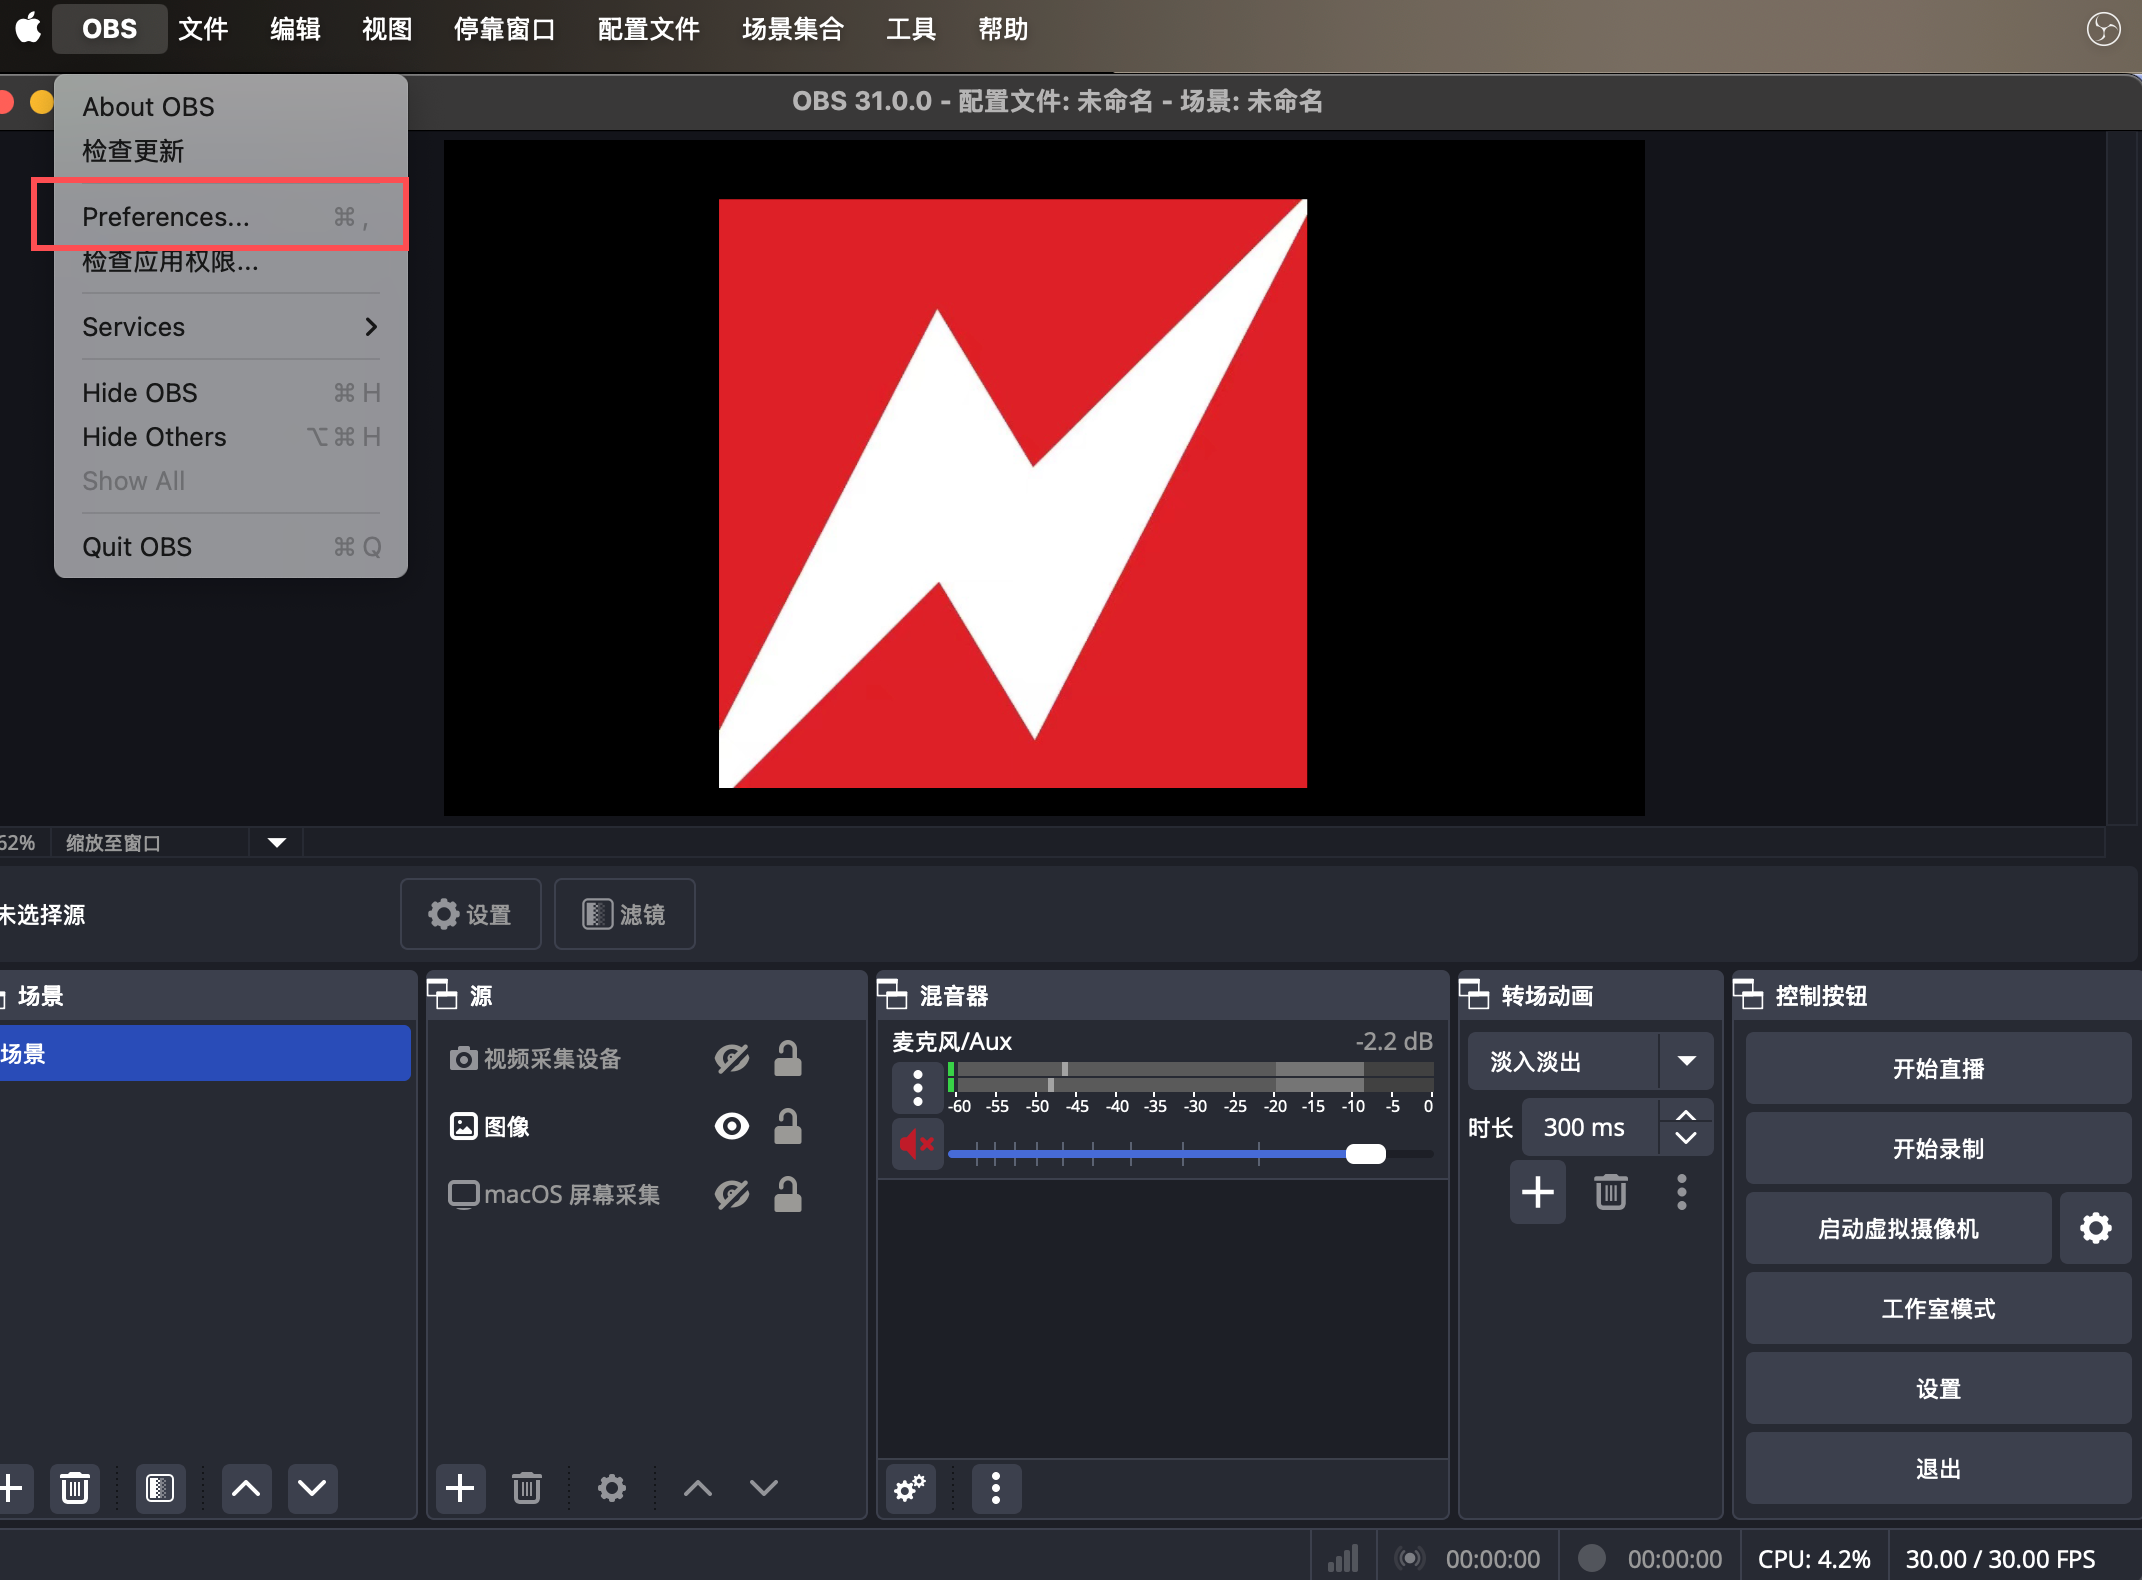Decrease transition duration with down arrow
Screen dimensions: 2142x1580
(x=1686, y=1139)
